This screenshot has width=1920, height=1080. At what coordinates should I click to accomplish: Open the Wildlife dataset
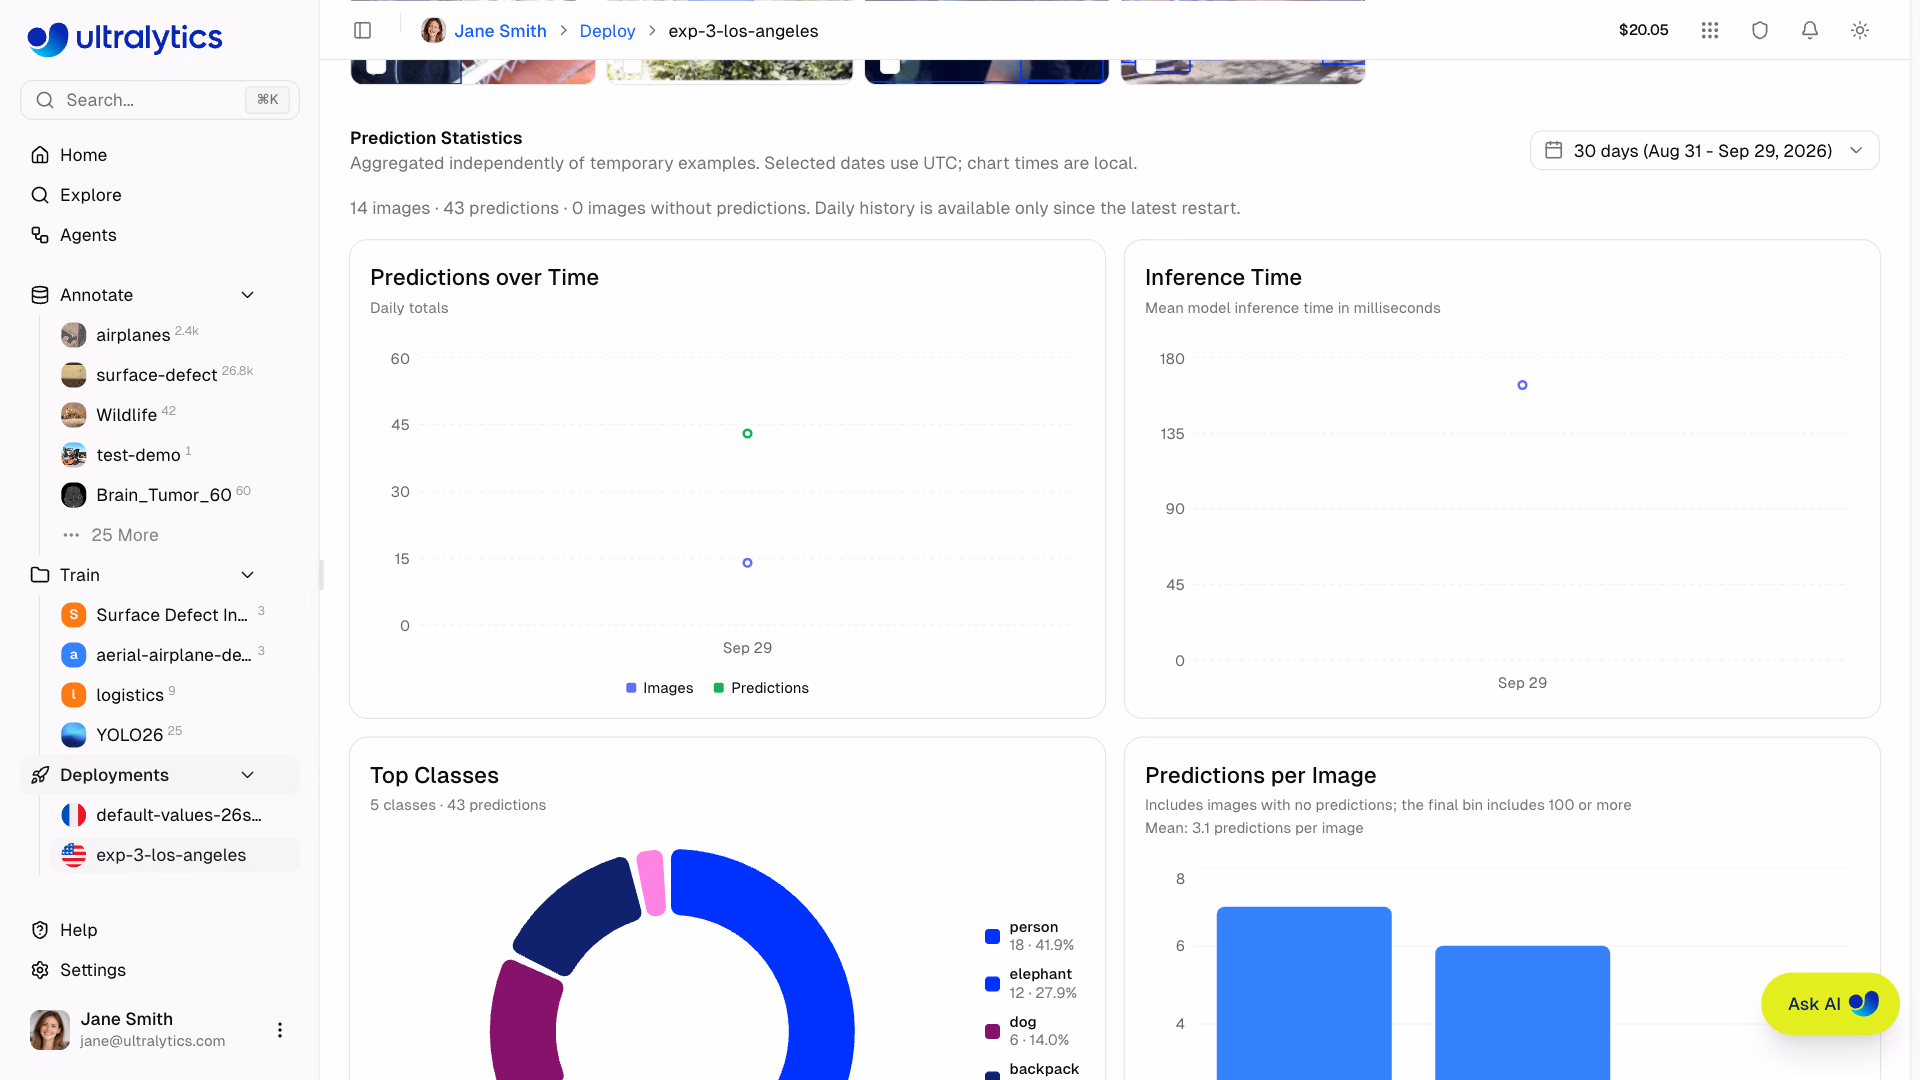pyautogui.click(x=175, y=415)
